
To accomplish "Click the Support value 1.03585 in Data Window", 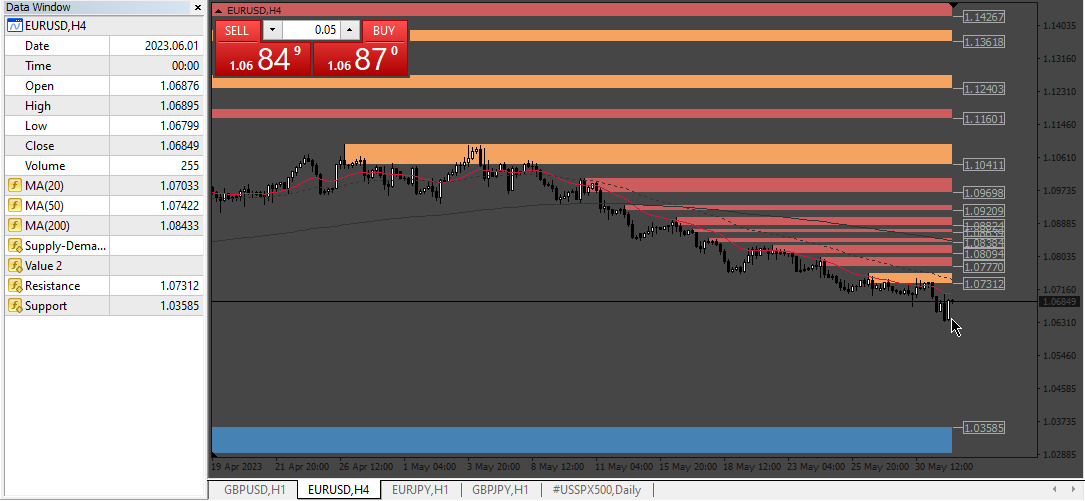I will 179,307.
